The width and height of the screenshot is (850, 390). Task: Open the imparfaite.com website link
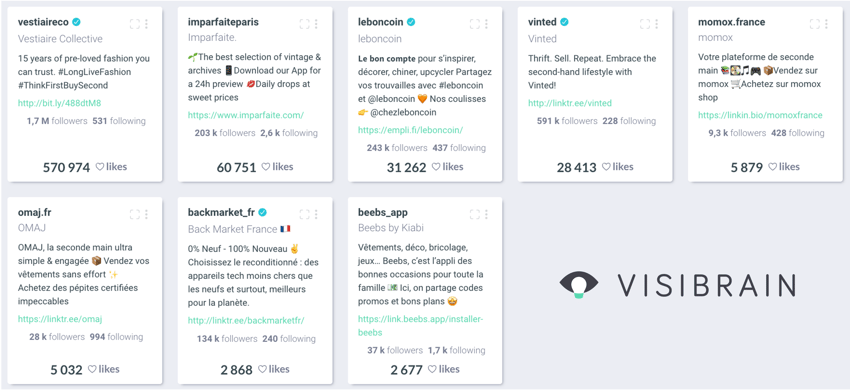click(246, 115)
